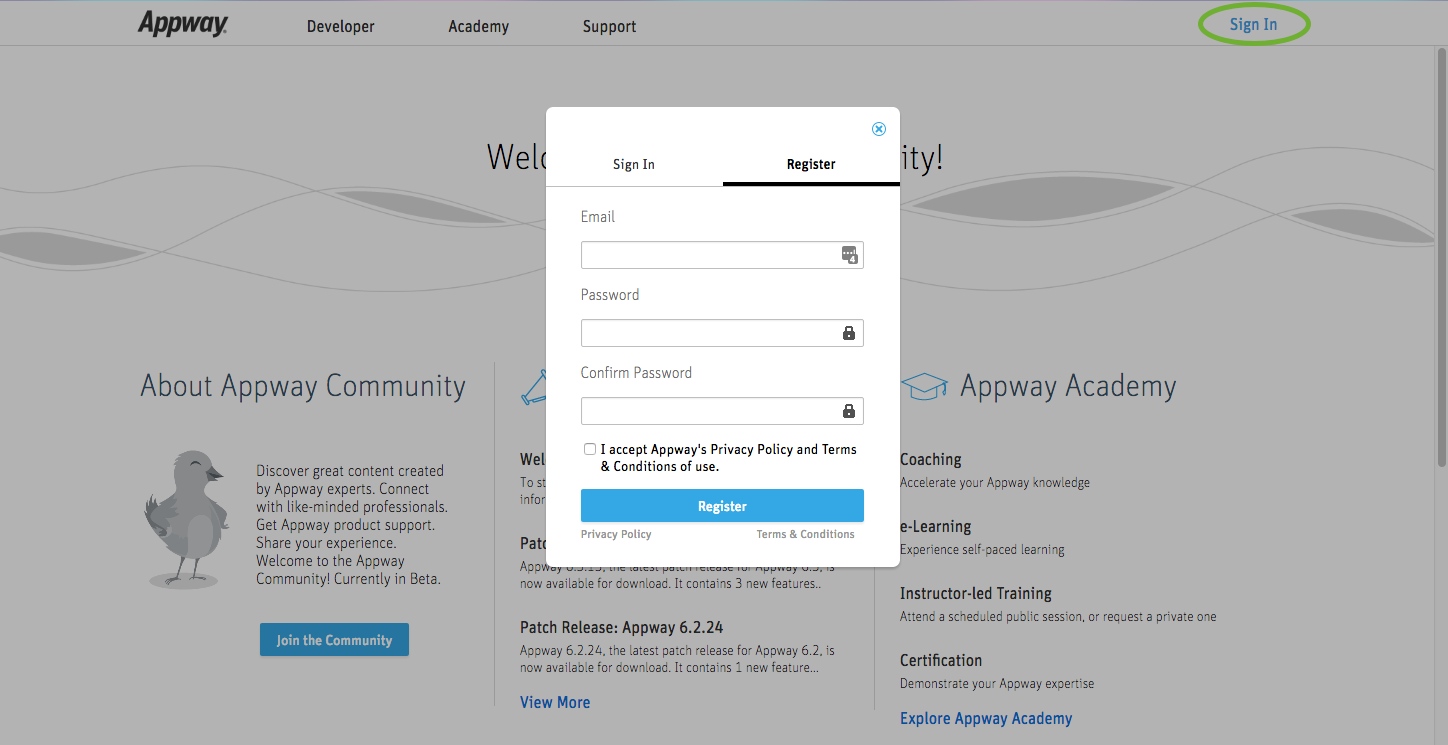The height and width of the screenshot is (745, 1448).
Task: Switch to the Sign In tab
Action: pyautogui.click(x=634, y=164)
